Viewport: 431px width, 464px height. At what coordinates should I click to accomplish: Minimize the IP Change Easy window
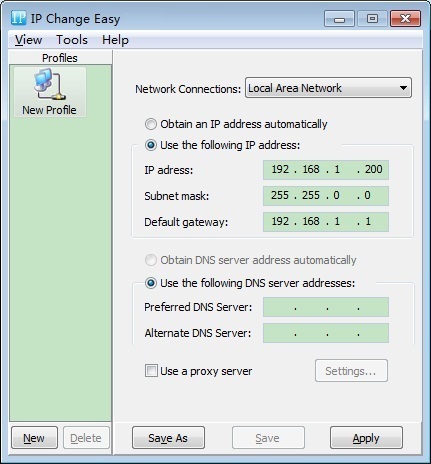339,19
